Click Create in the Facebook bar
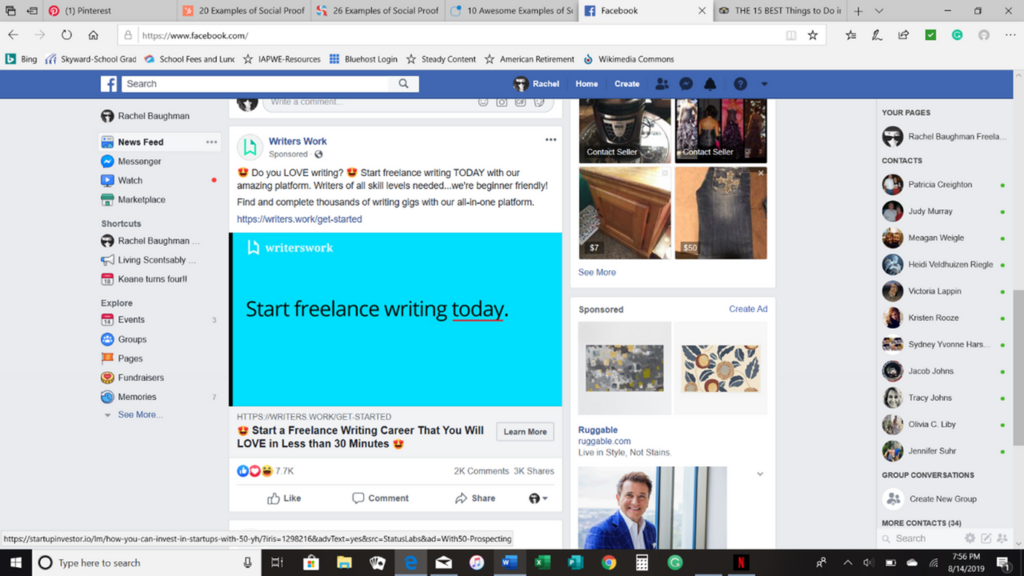The image size is (1024, 576). (627, 84)
